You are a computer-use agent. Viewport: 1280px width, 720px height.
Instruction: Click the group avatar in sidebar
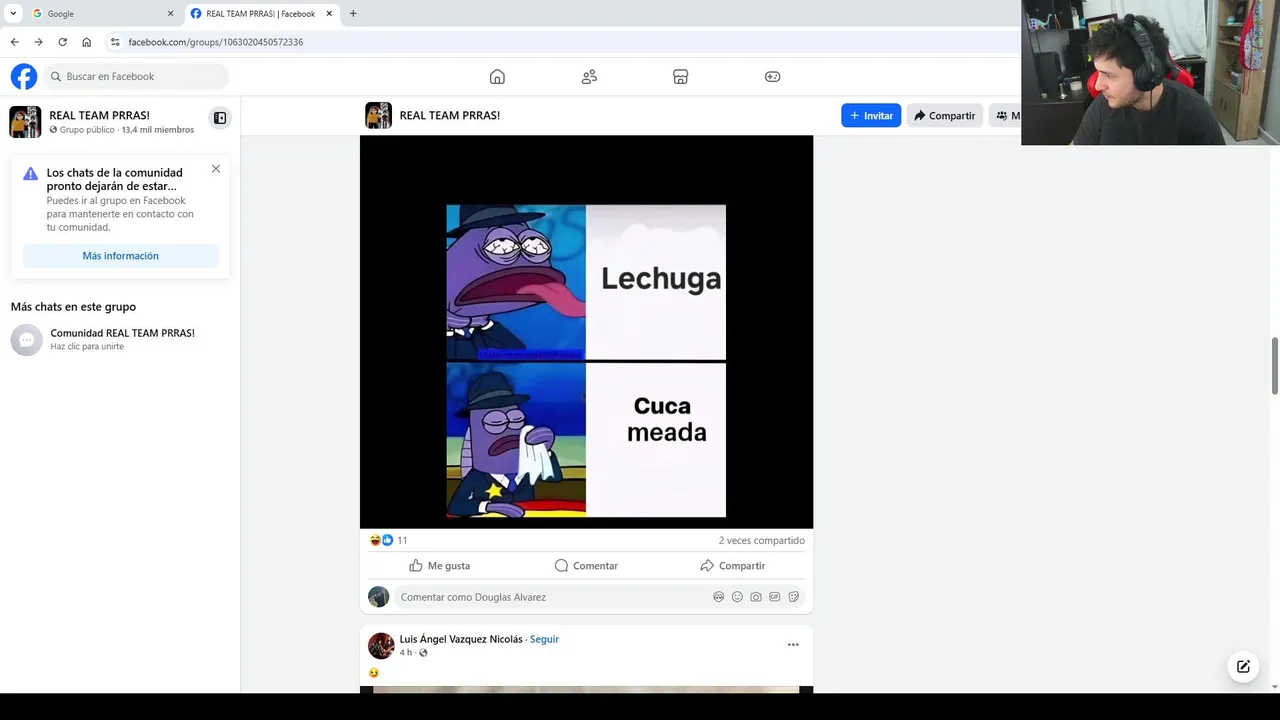point(25,122)
